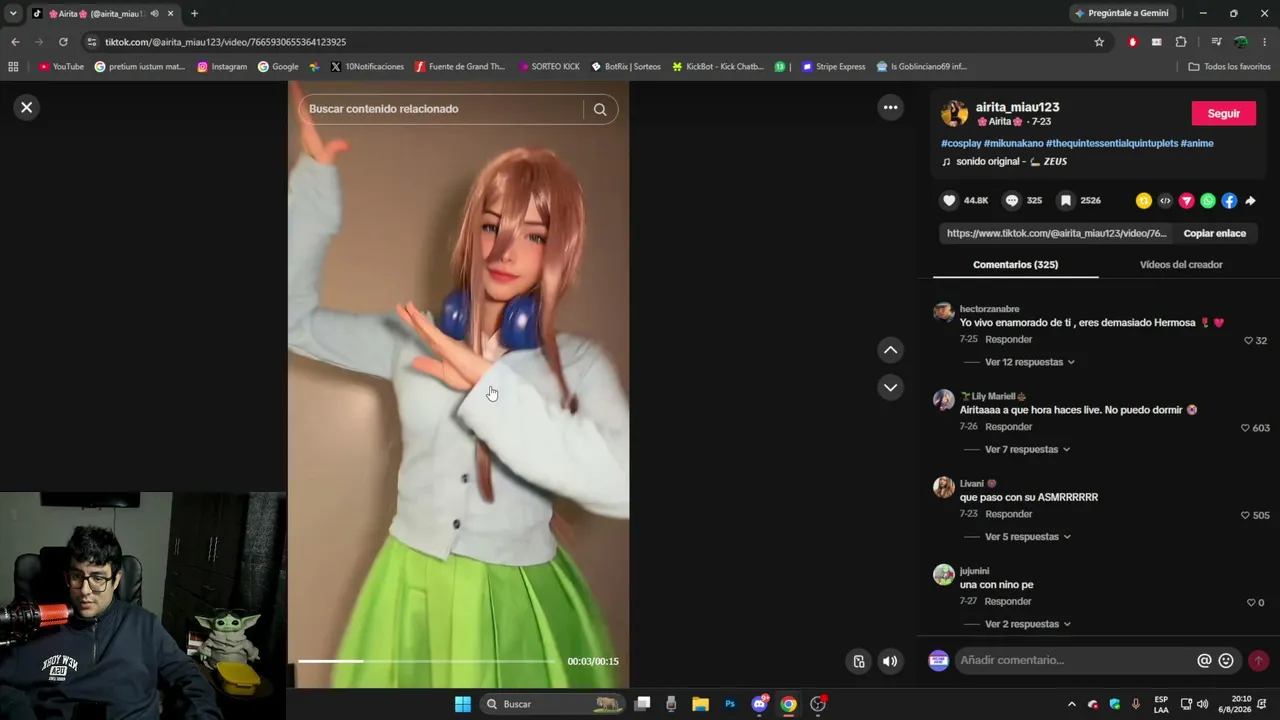This screenshot has width=1280, height=720.
Task: Like Livani's ASMR comment
Action: 1245,515
